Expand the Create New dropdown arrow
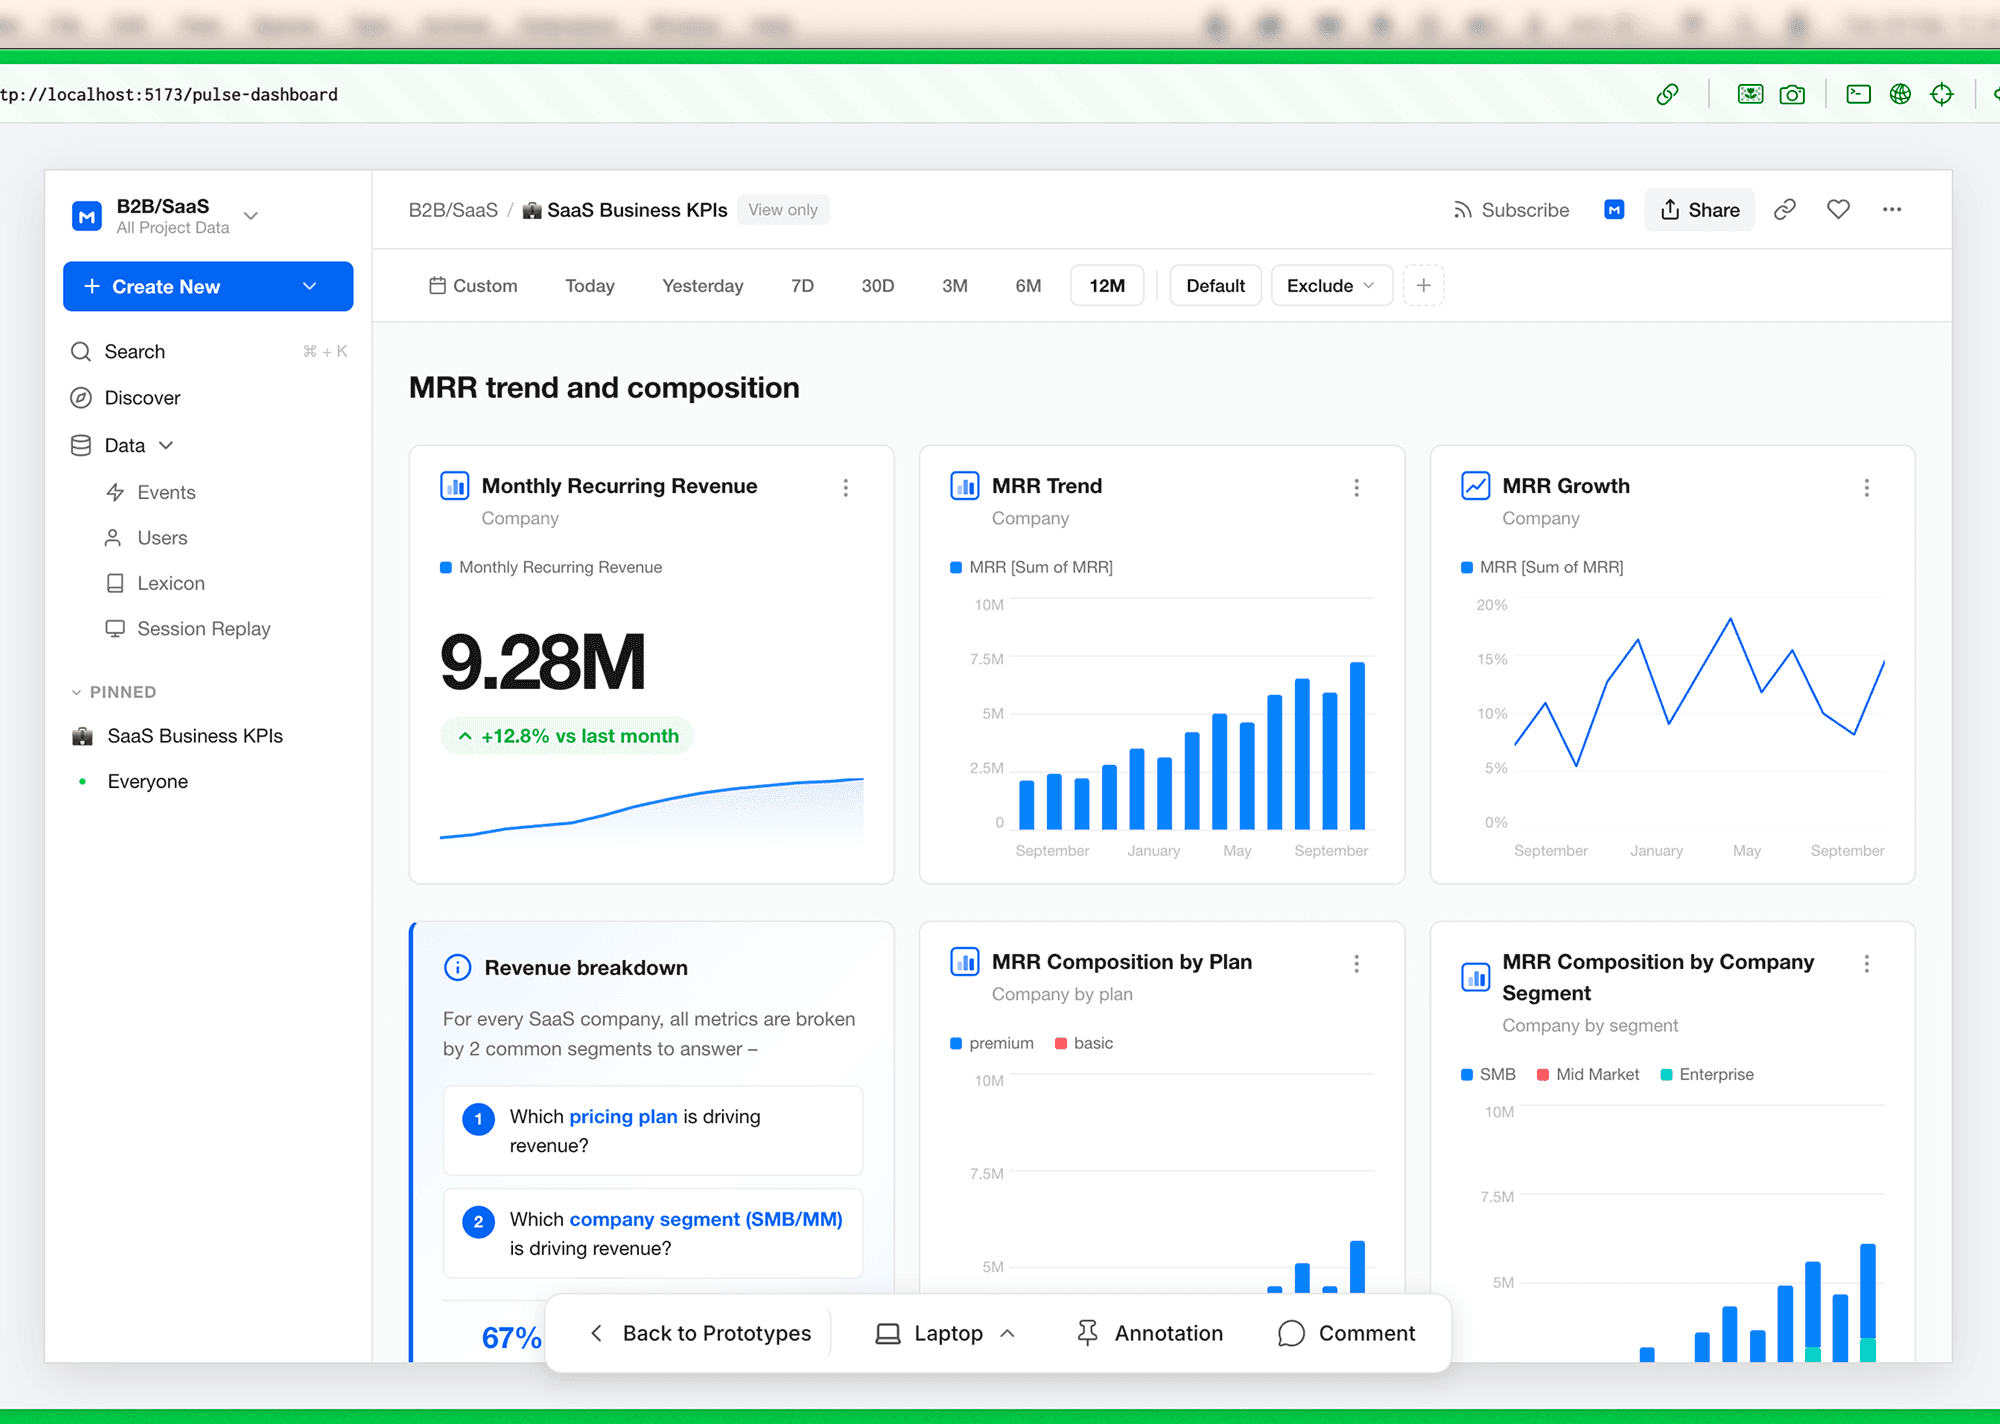The height and width of the screenshot is (1424, 2000). click(310, 287)
